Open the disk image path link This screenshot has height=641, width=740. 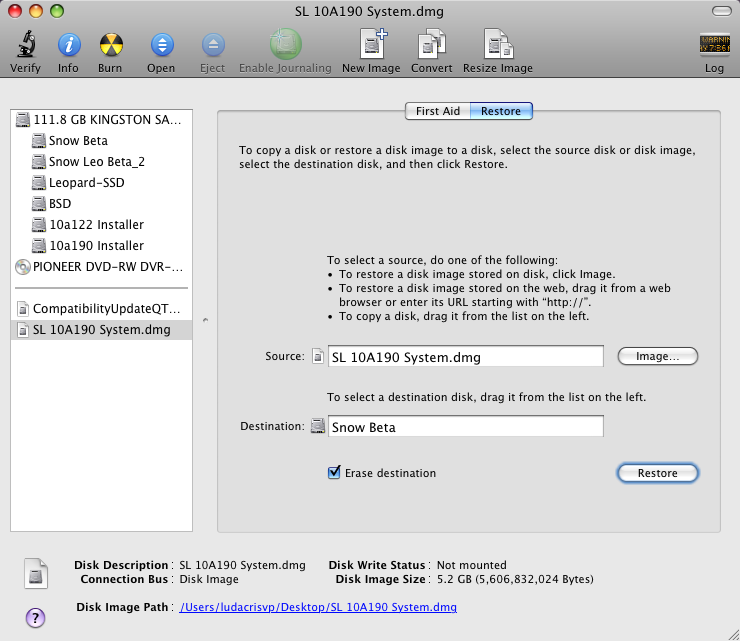coord(318,607)
